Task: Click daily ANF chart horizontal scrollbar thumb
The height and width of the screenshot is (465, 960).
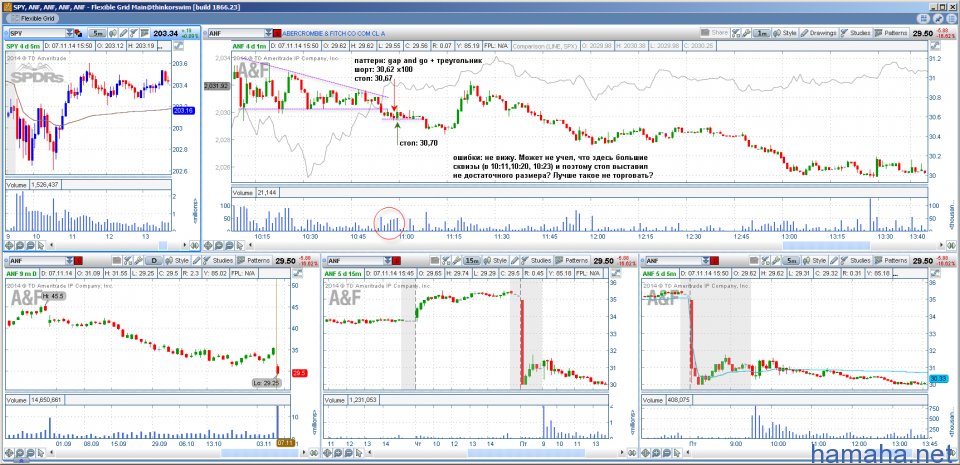Action: tap(259, 453)
